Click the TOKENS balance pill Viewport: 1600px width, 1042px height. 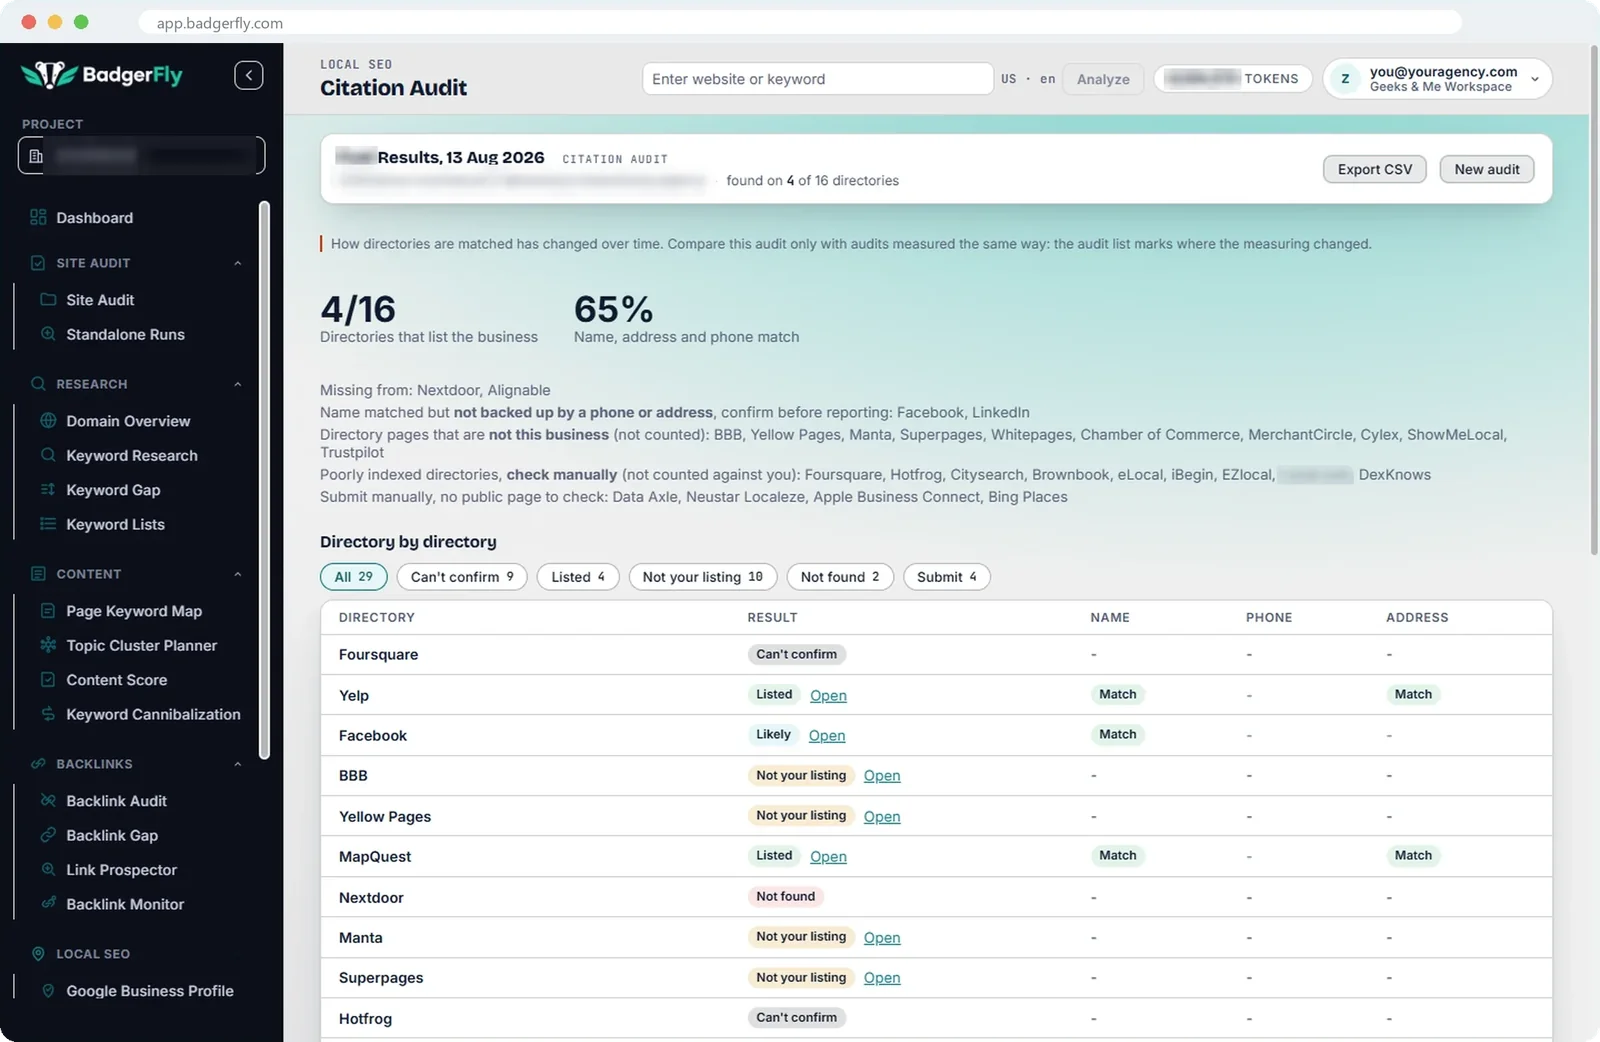click(1233, 79)
